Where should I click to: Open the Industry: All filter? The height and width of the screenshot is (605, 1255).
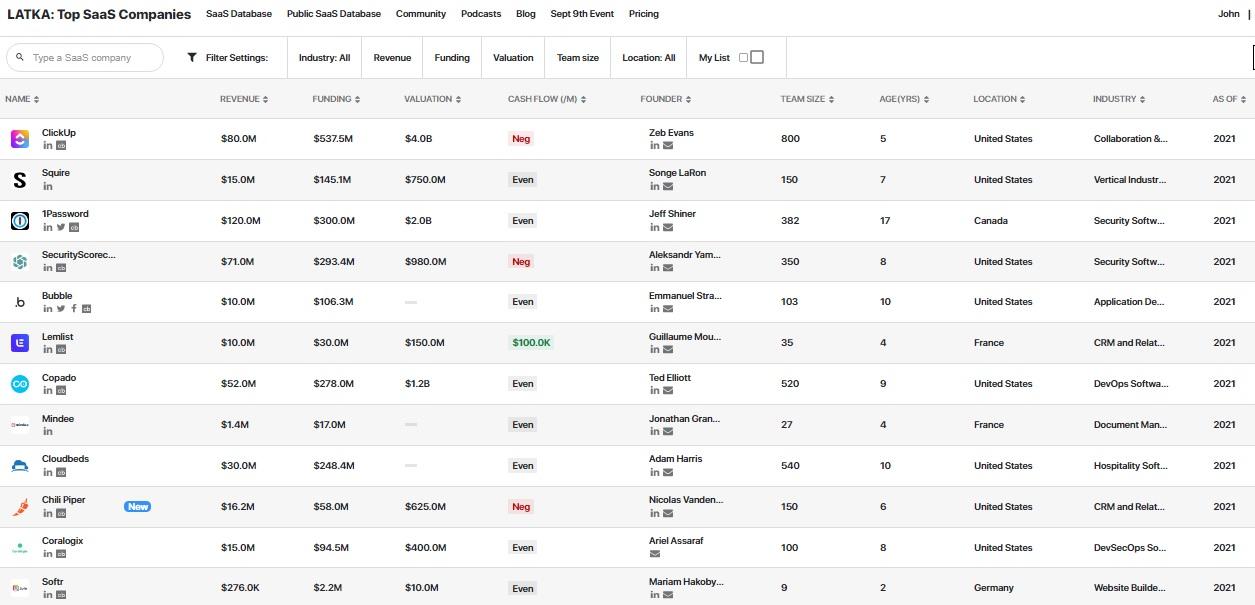(x=324, y=58)
